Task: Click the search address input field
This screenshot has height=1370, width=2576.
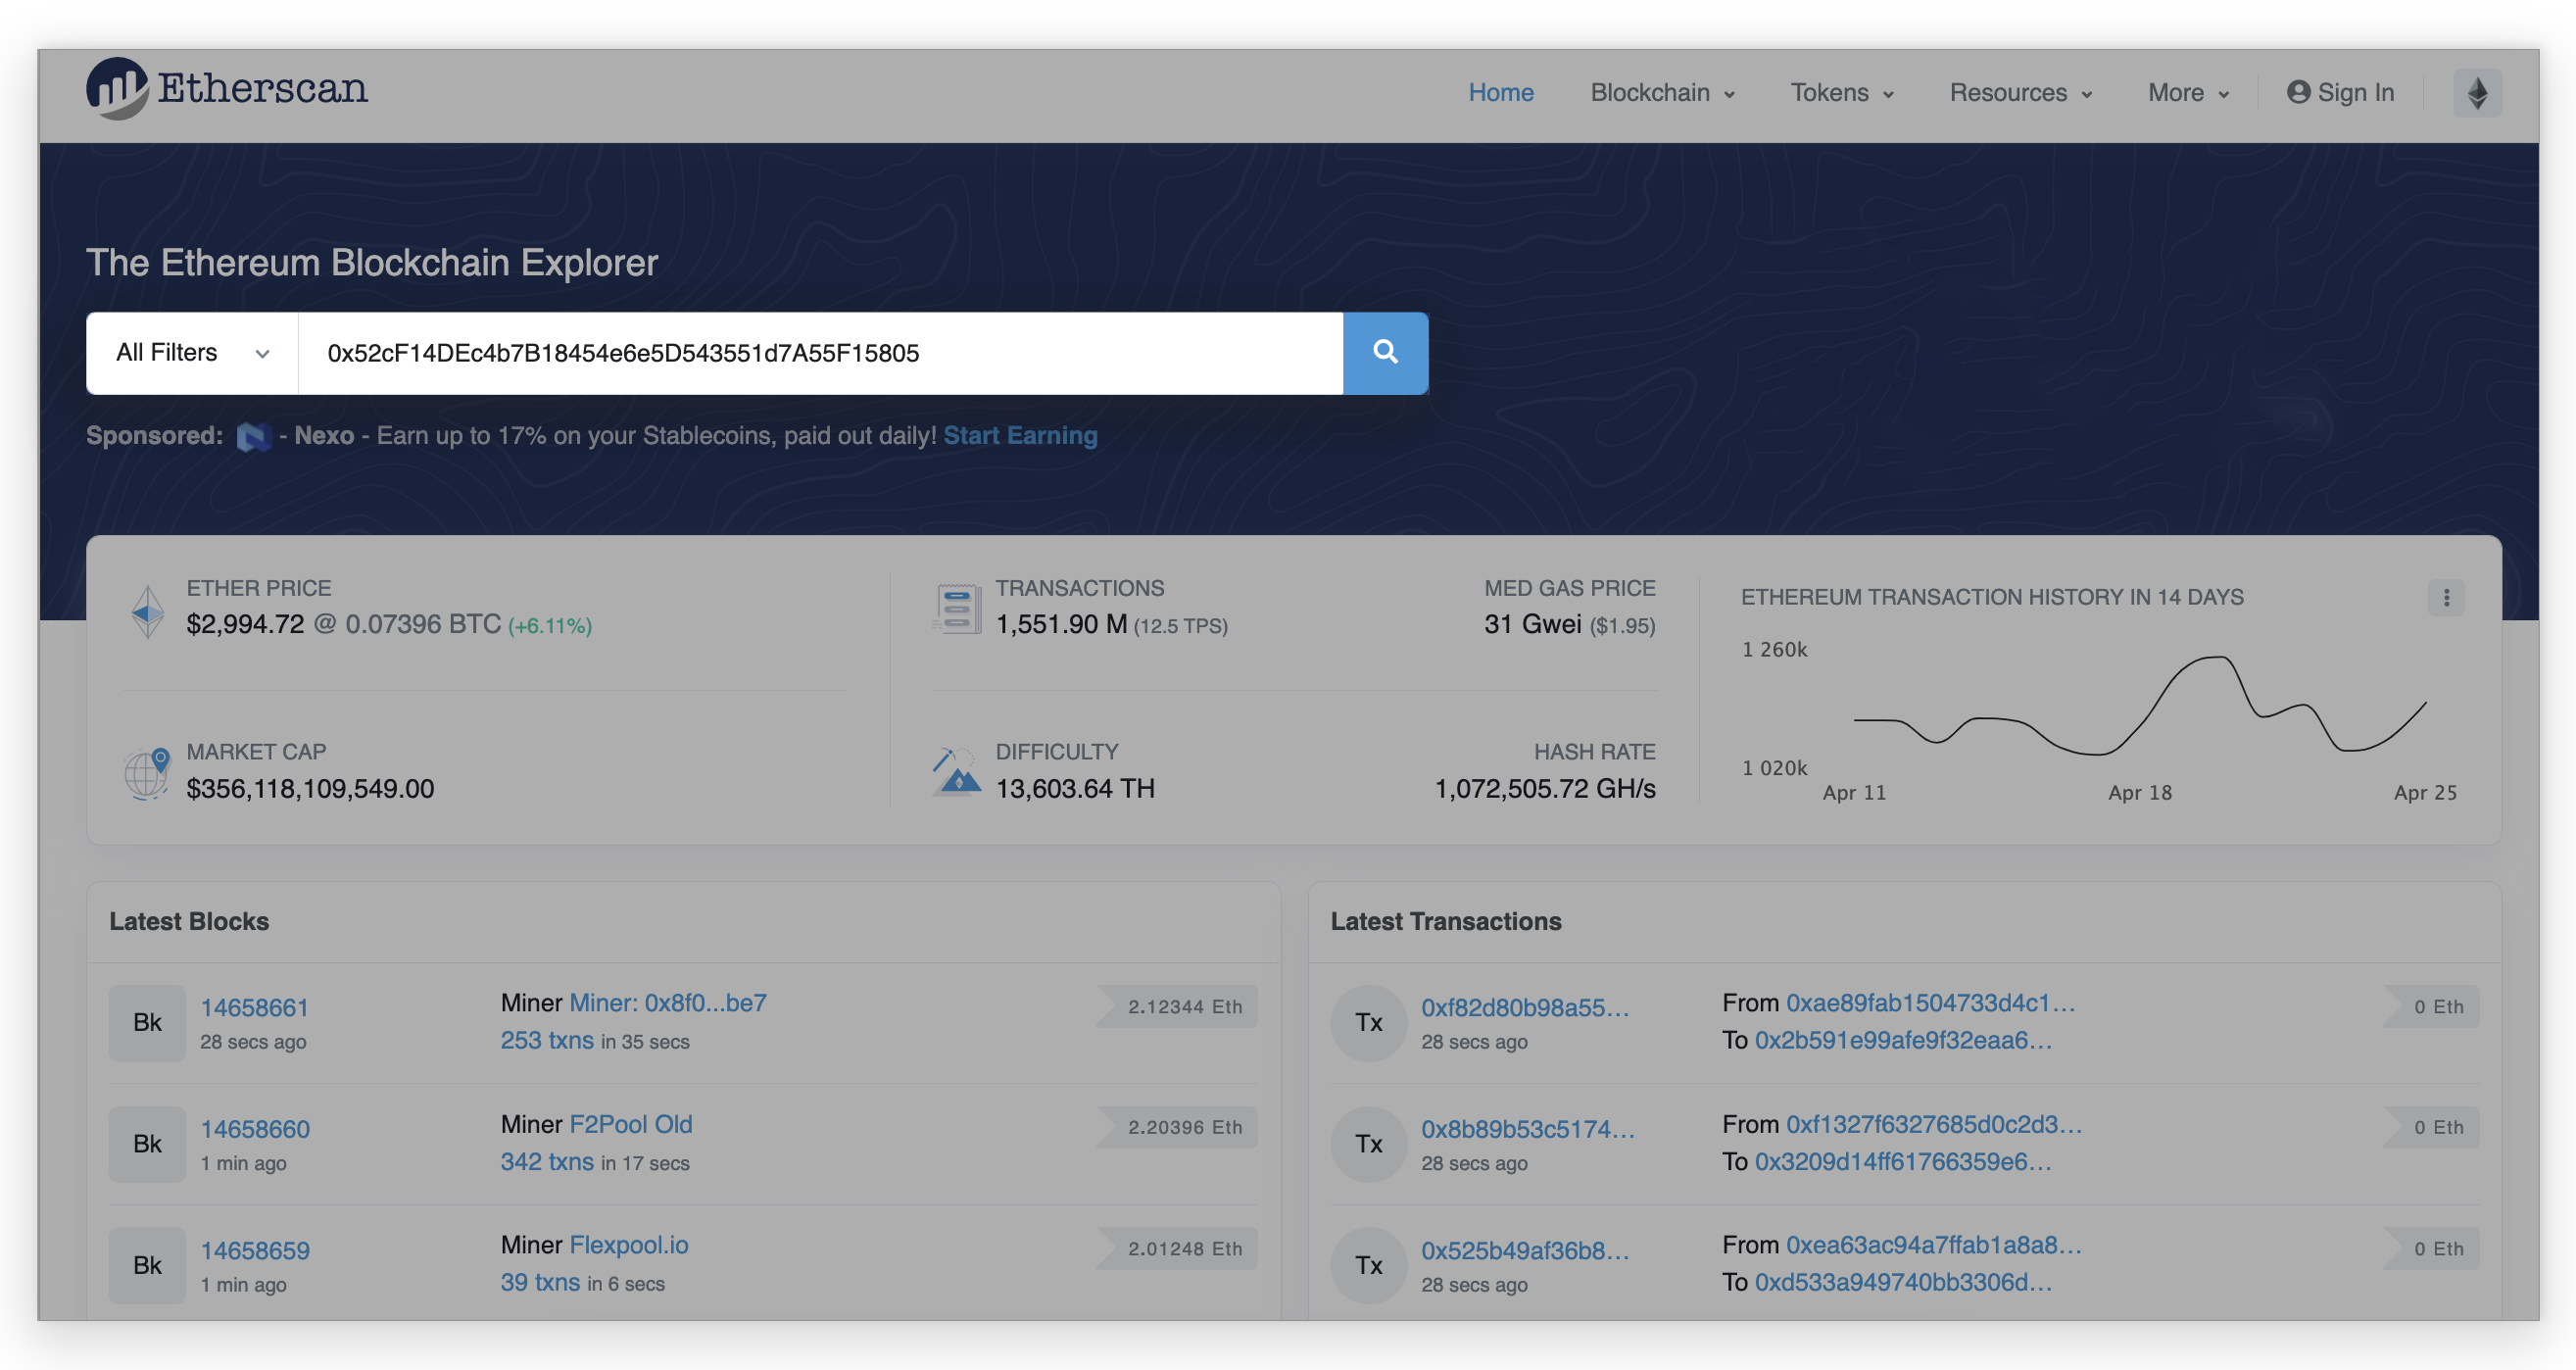Action: [820, 353]
